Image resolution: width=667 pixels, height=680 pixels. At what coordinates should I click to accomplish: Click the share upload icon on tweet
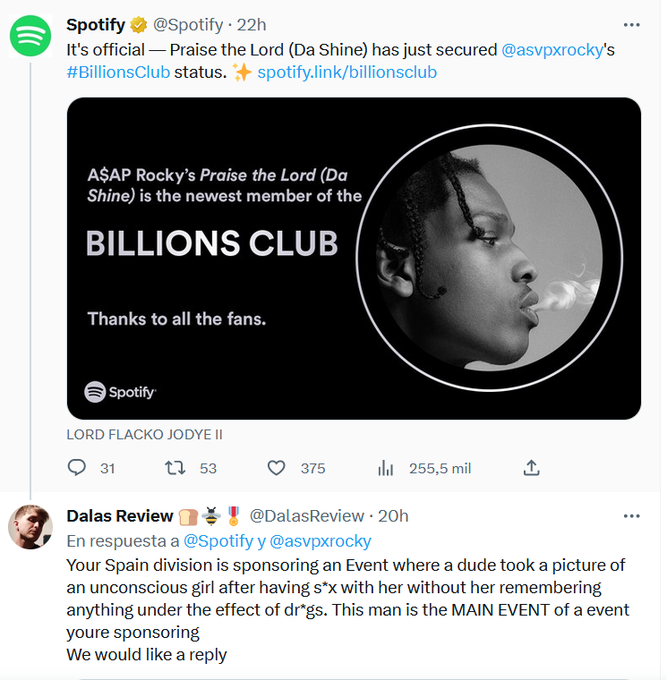[531, 468]
